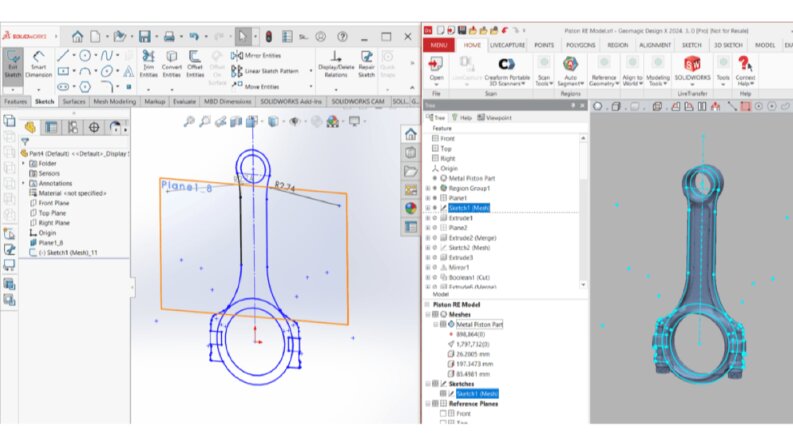Image resolution: width=793 pixels, height=446 pixels.
Task: Click the Repair Sketch tool
Action: tap(366, 64)
